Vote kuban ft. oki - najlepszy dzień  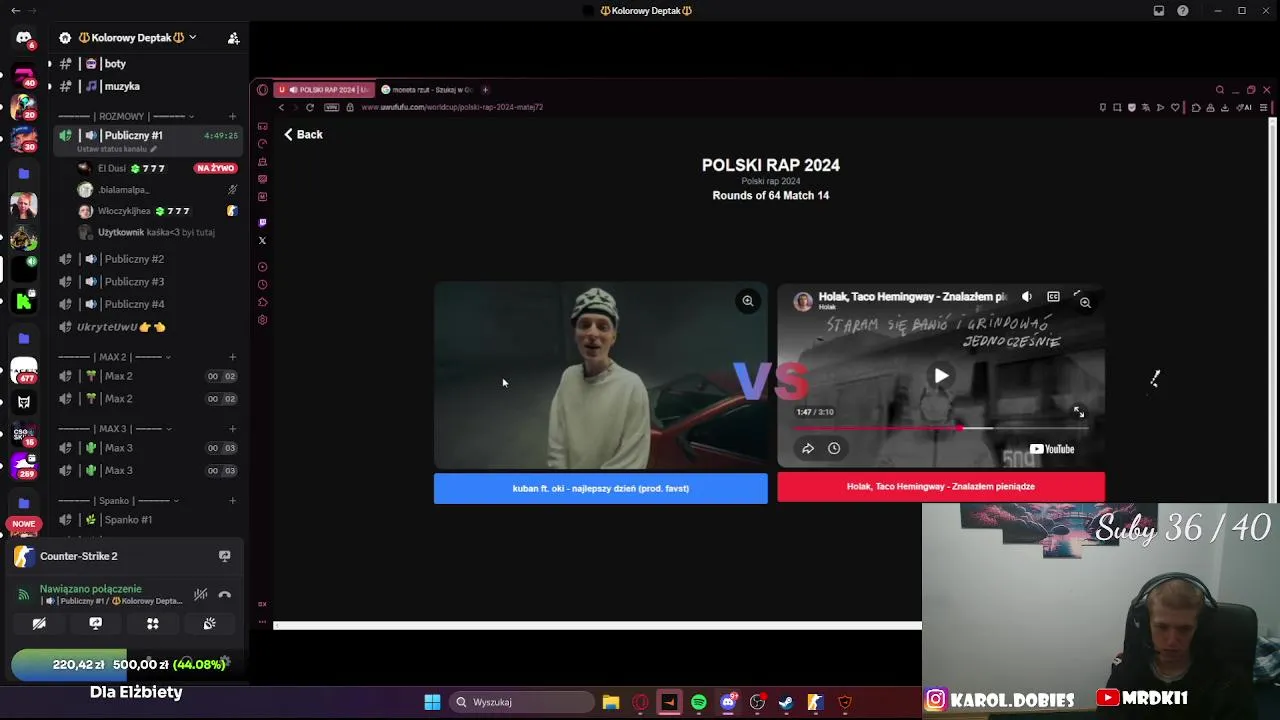tap(601, 488)
